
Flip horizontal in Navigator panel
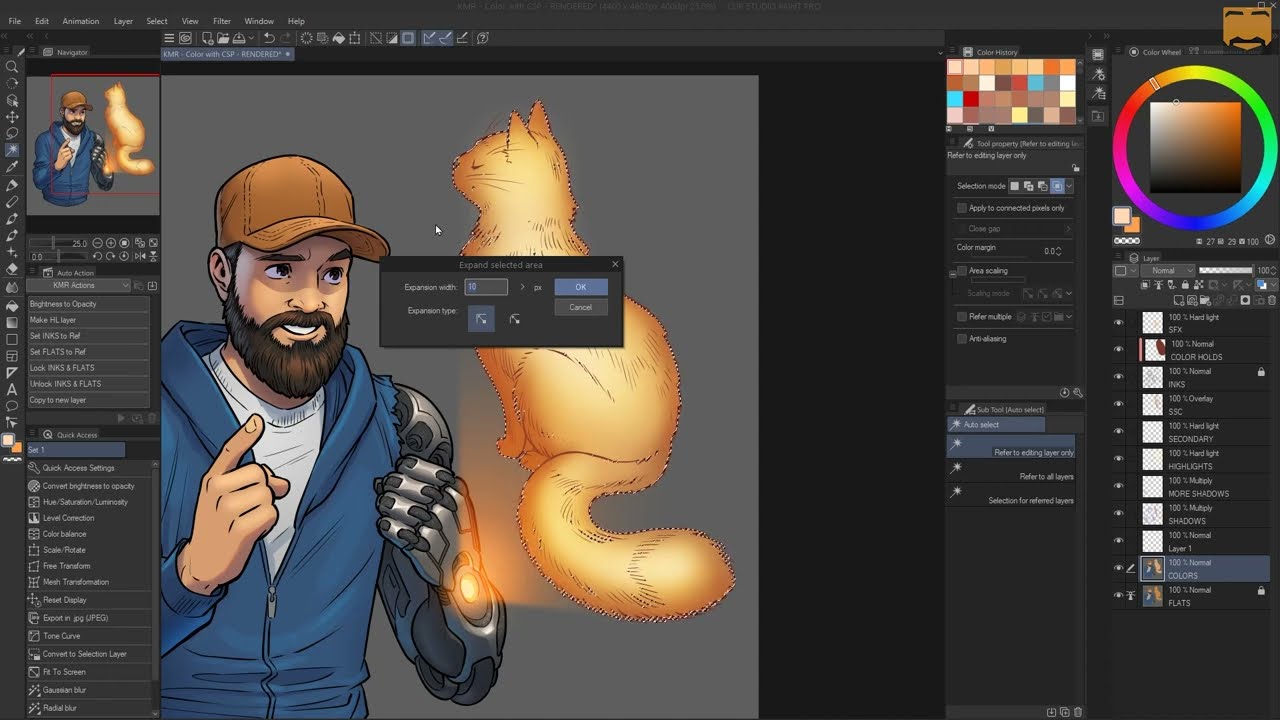[x=141, y=257]
